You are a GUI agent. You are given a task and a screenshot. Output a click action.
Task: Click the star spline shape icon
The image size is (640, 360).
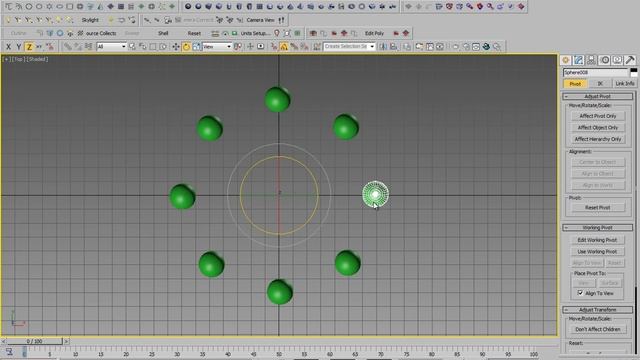49,7
